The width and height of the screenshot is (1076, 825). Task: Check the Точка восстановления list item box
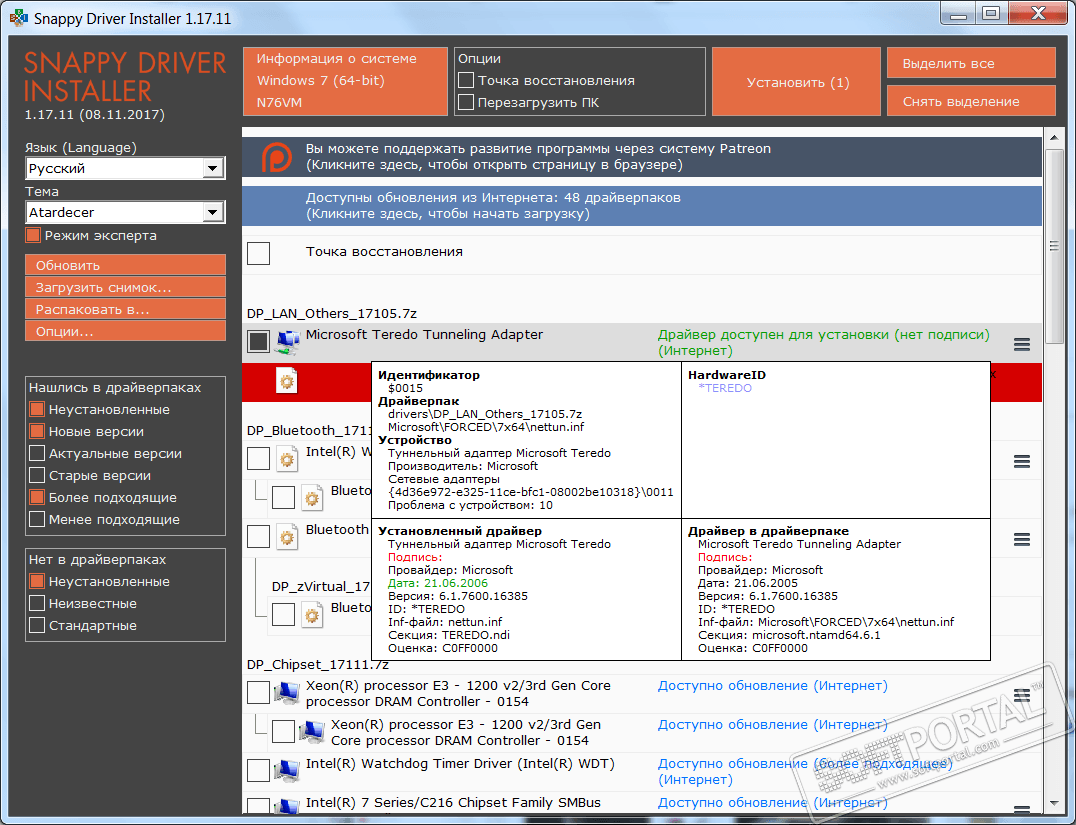pyautogui.click(x=259, y=253)
